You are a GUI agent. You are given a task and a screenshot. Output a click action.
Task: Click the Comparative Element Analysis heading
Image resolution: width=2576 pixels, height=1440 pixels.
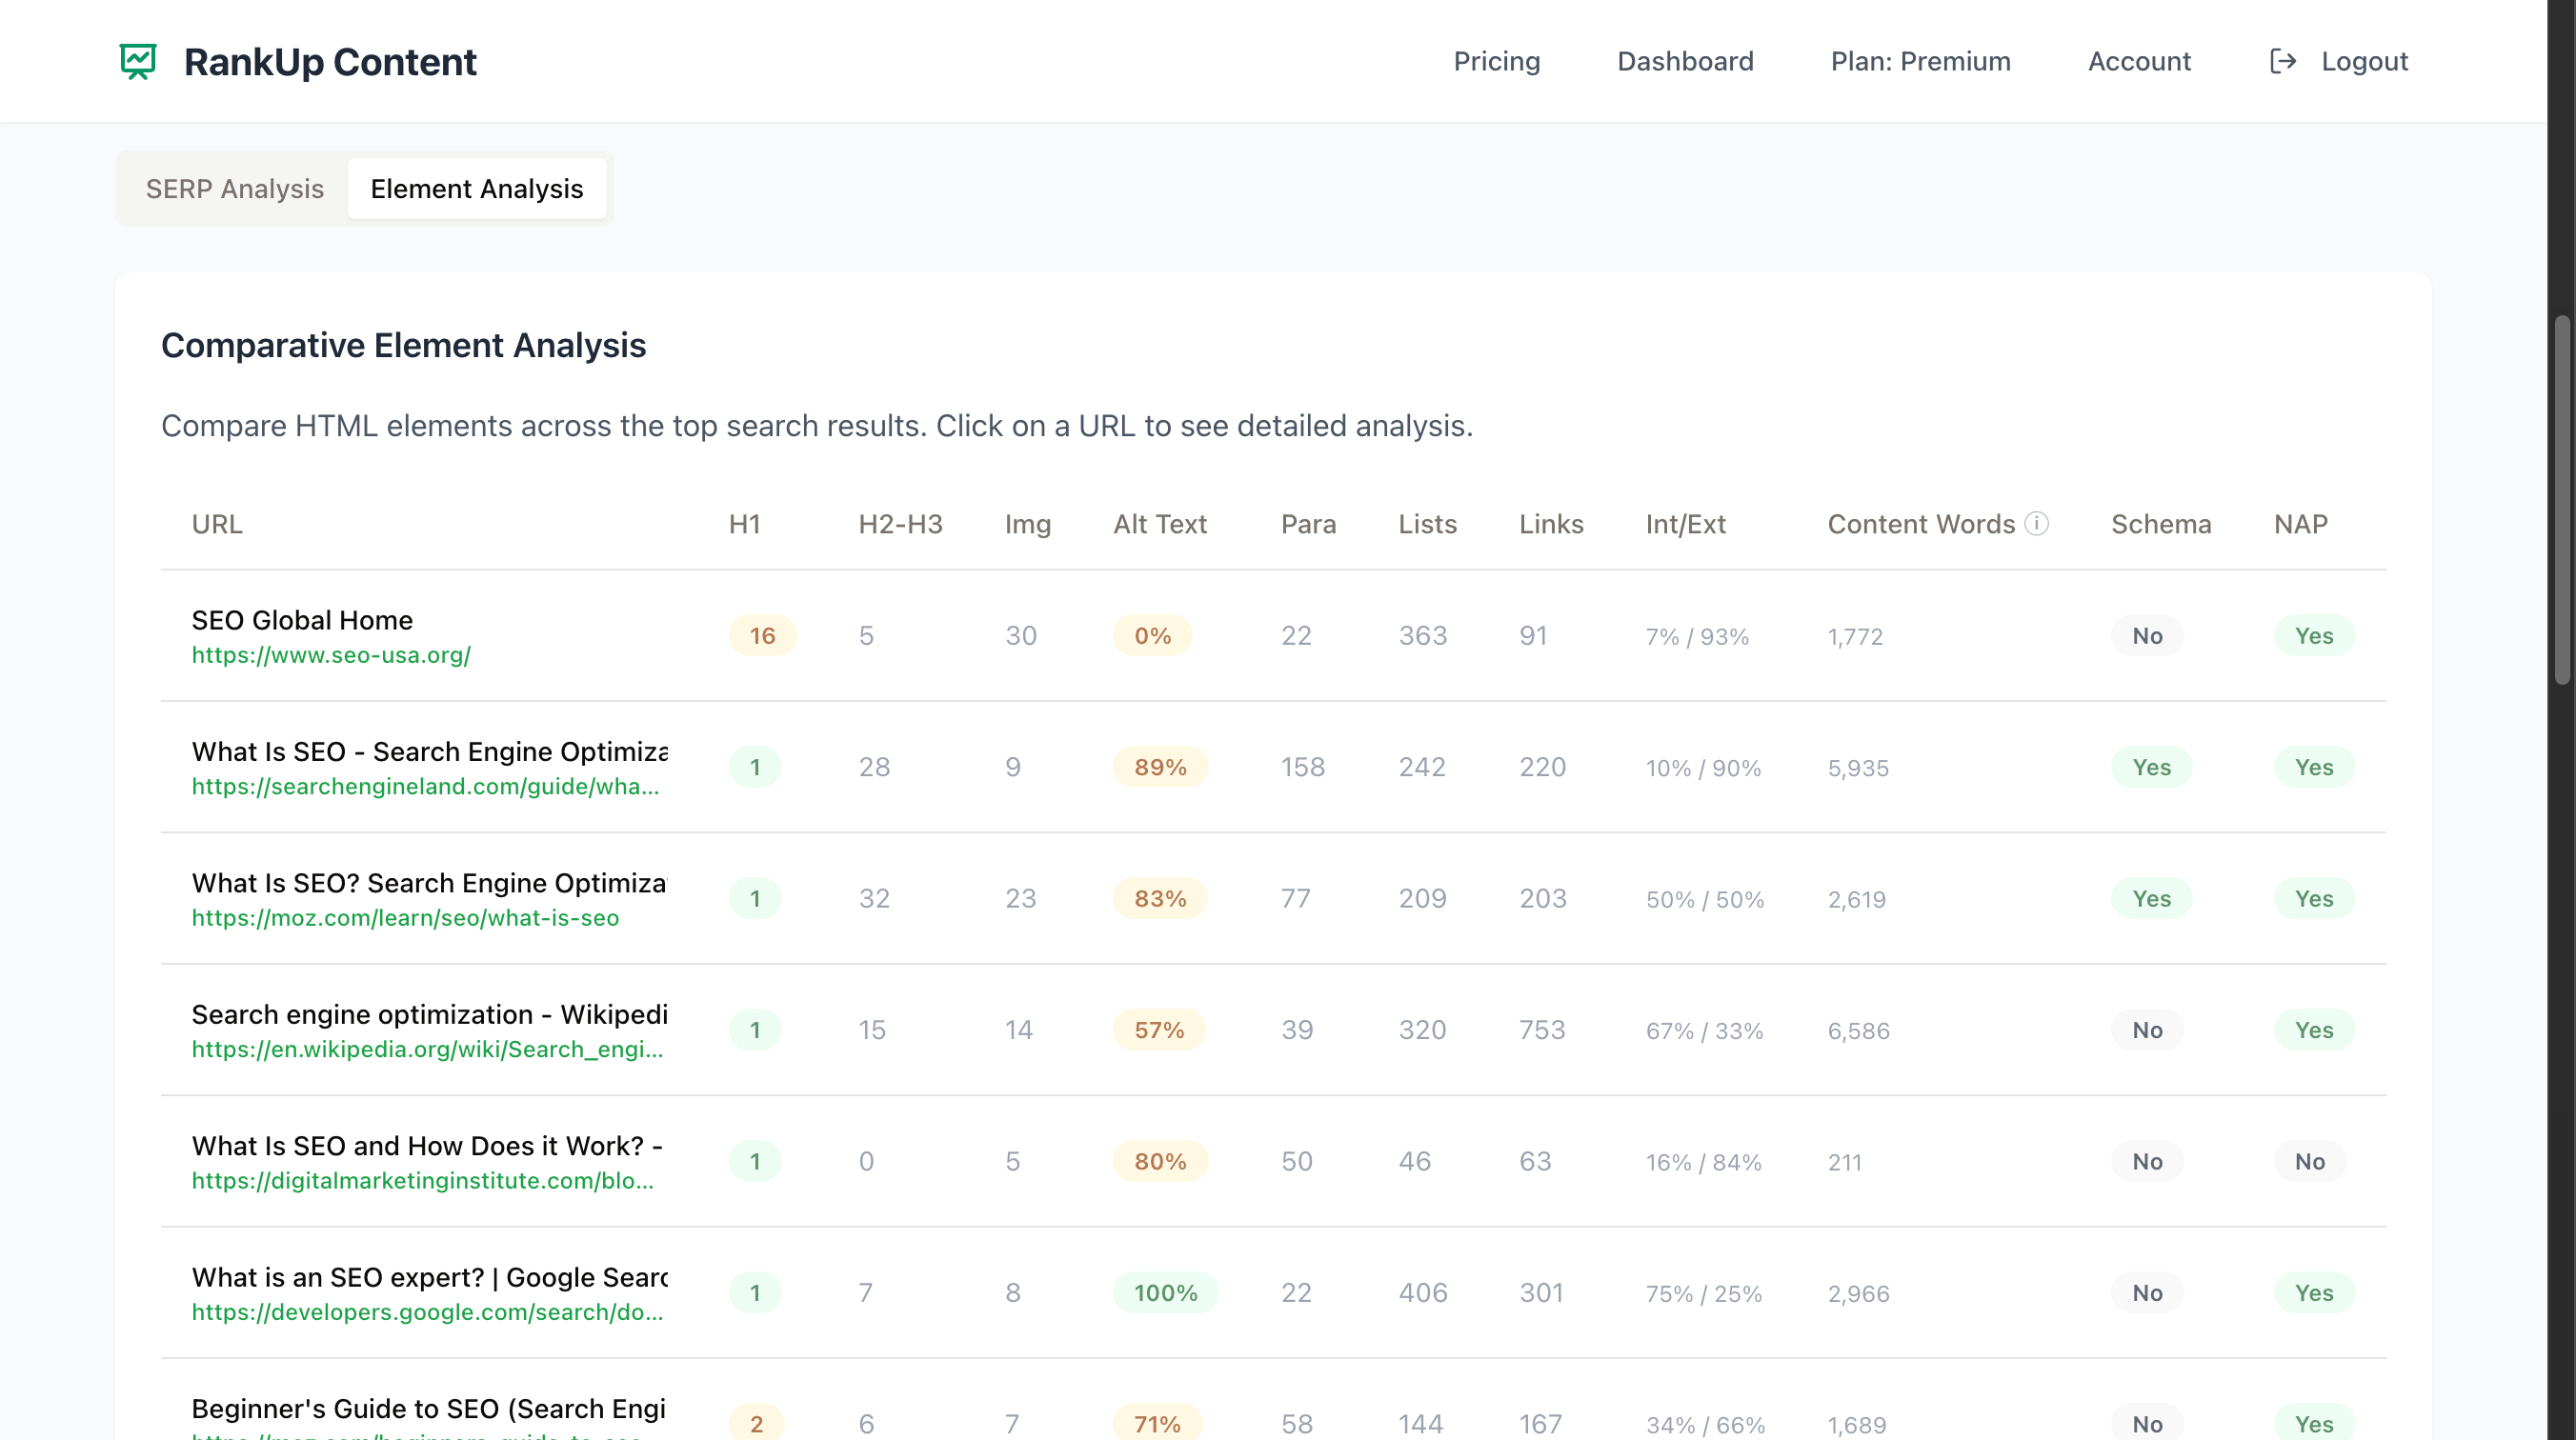coord(403,345)
